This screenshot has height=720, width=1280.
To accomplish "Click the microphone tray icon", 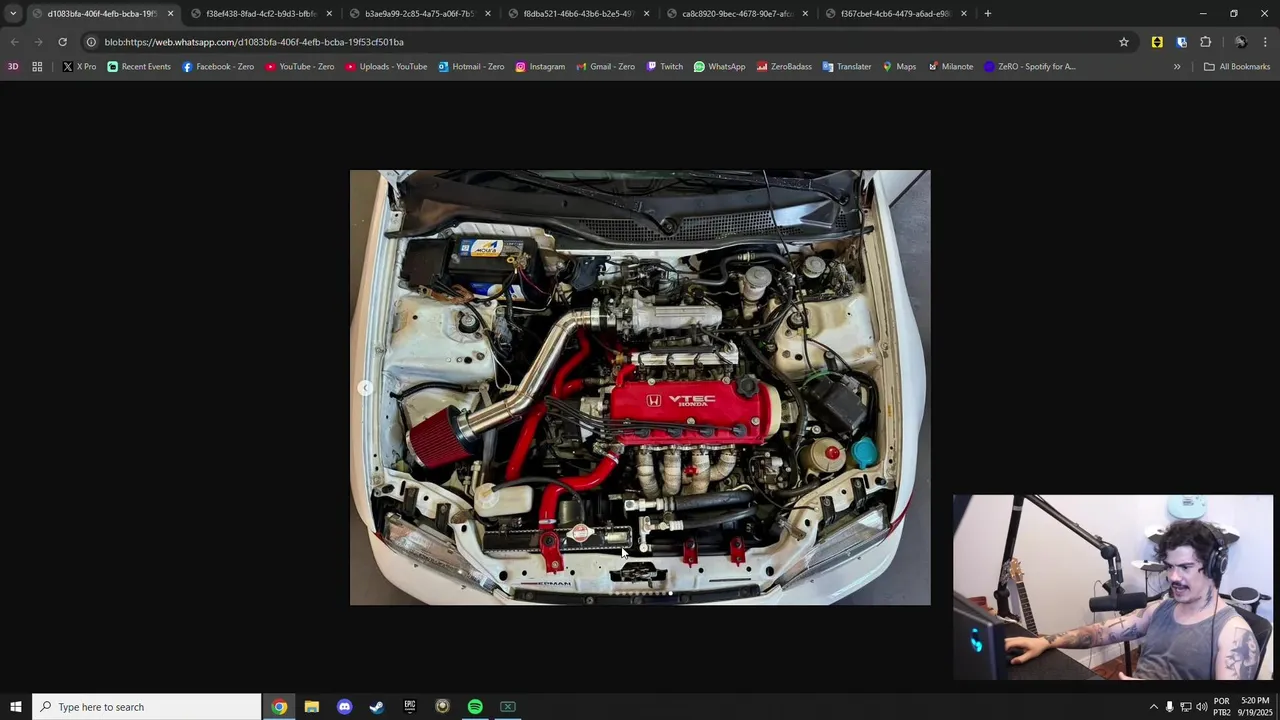I will click(1169, 707).
